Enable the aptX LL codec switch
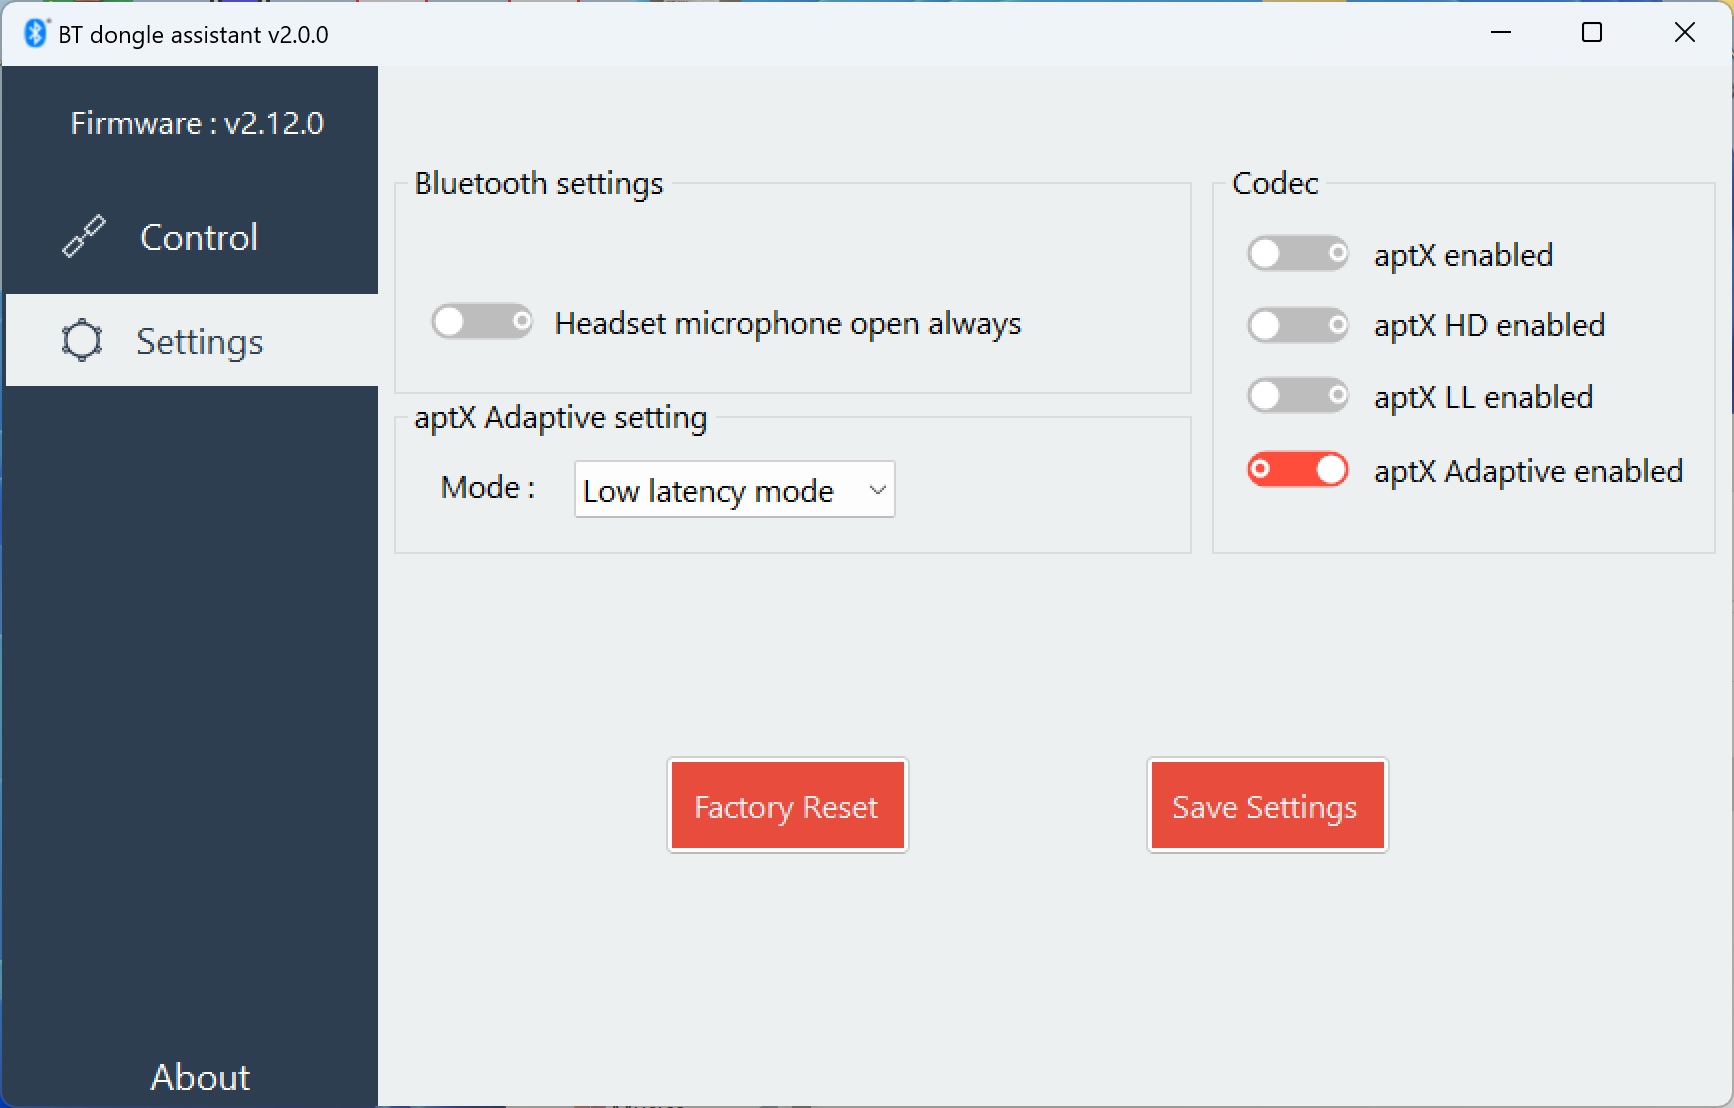This screenshot has width=1734, height=1108. coord(1298,396)
